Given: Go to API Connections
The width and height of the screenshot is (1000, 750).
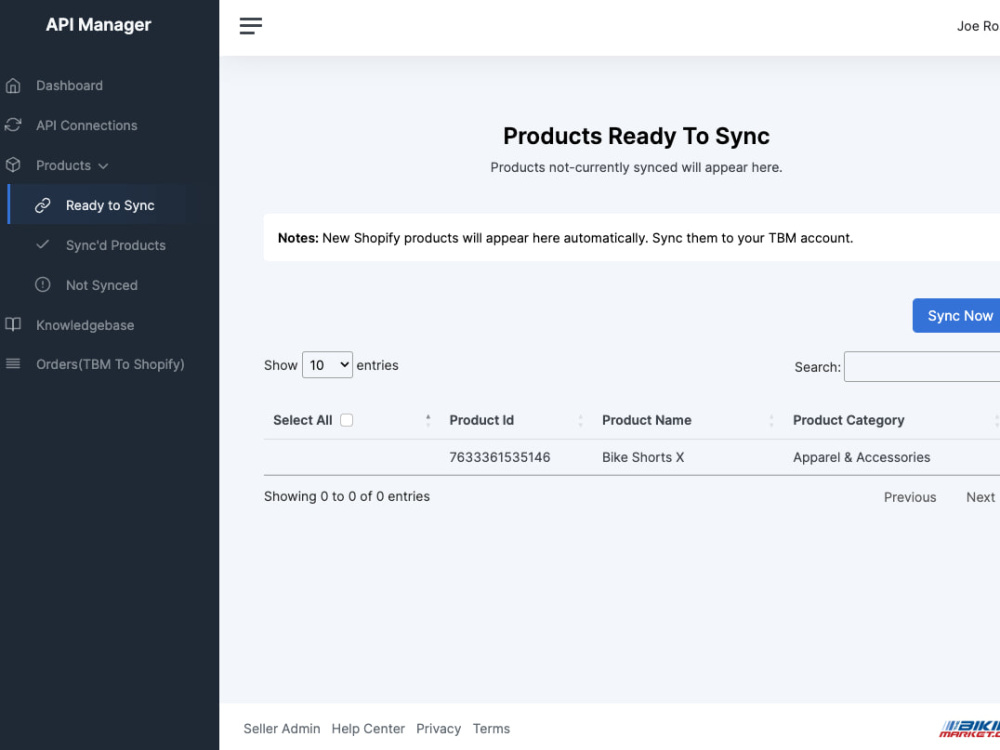Looking at the screenshot, I should pos(87,126).
